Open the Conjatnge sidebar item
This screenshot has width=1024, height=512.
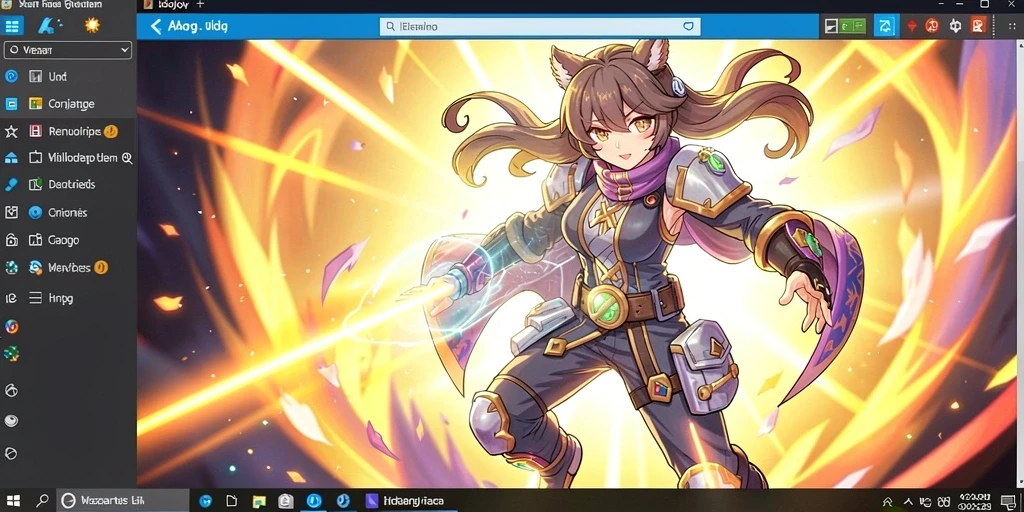pos(62,104)
